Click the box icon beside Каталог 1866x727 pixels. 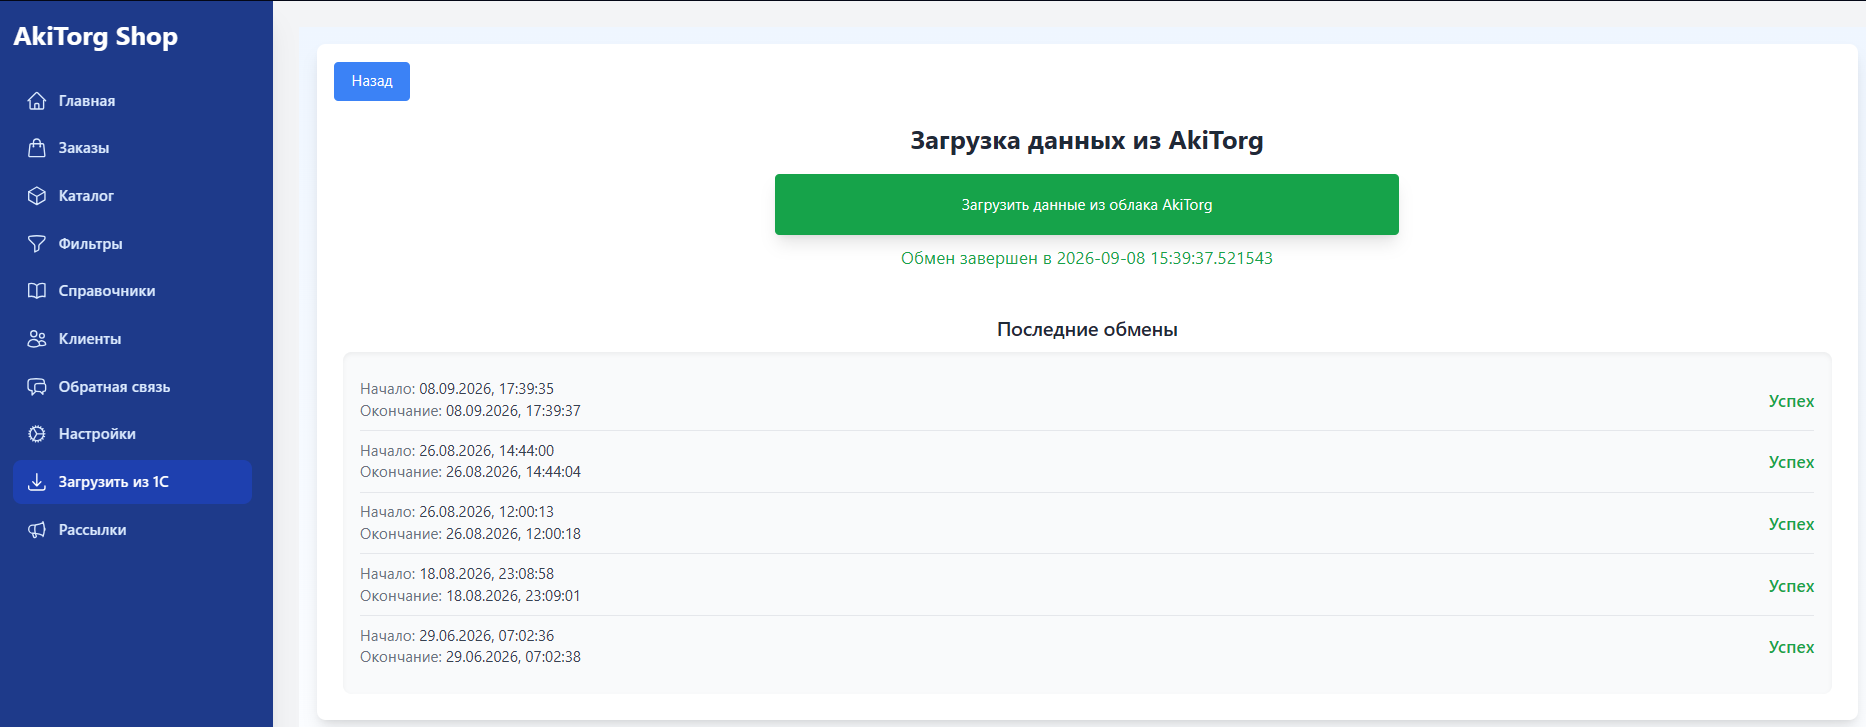pos(37,196)
